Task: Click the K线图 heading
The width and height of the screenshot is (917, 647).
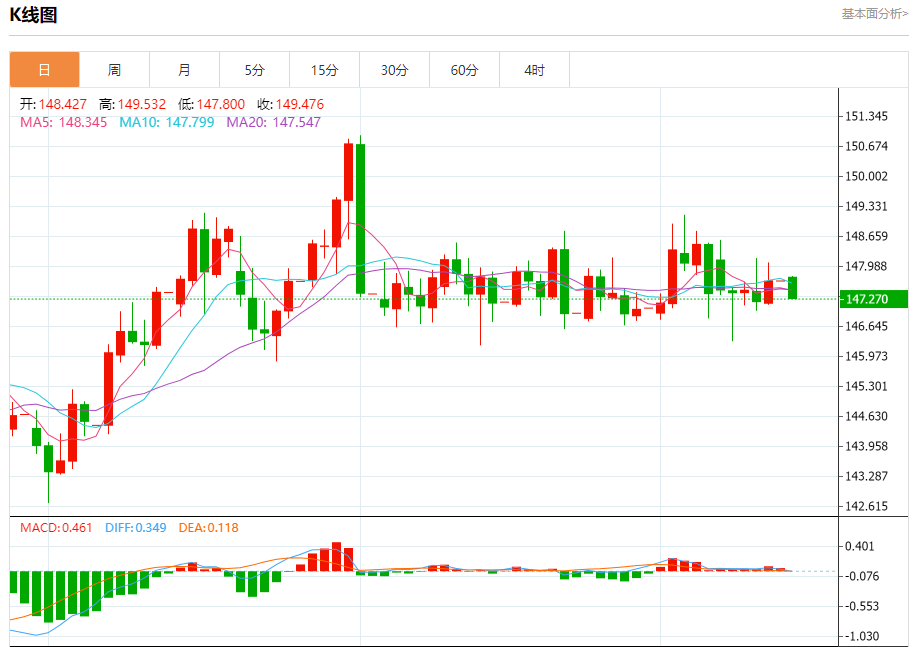Action: coord(33,15)
